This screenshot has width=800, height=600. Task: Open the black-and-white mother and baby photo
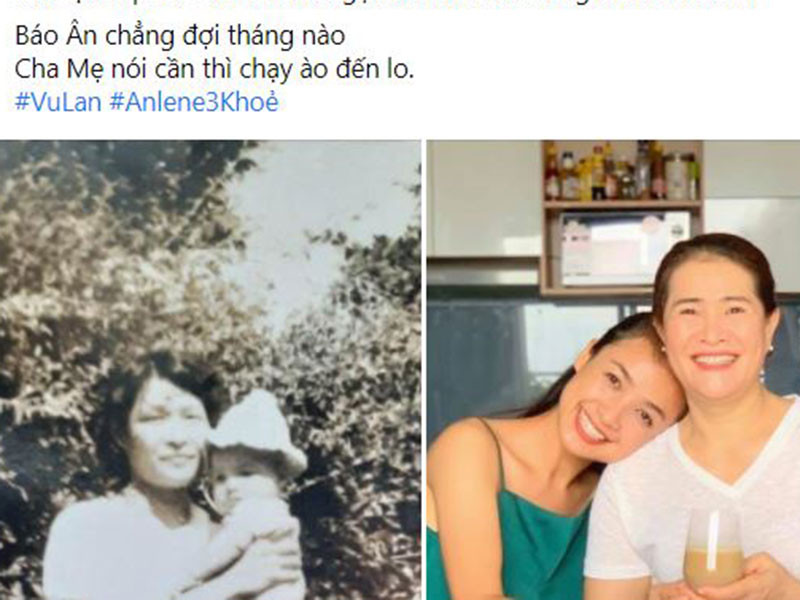(210, 370)
